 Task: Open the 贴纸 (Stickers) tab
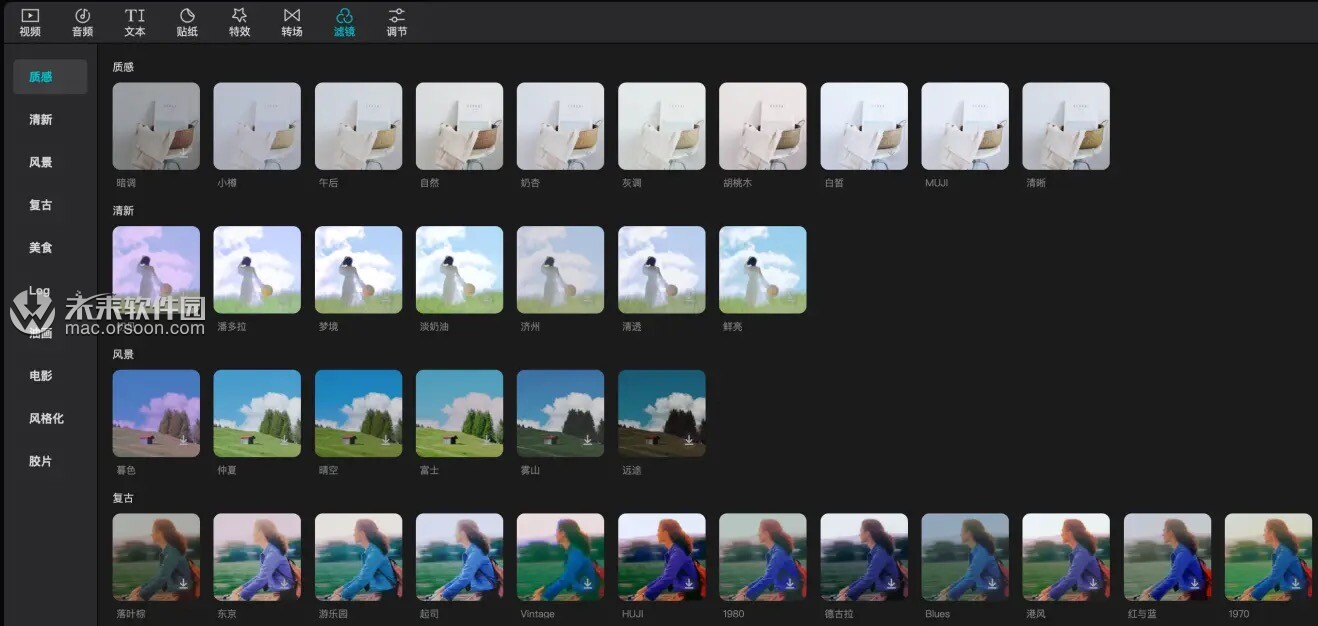click(x=187, y=22)
